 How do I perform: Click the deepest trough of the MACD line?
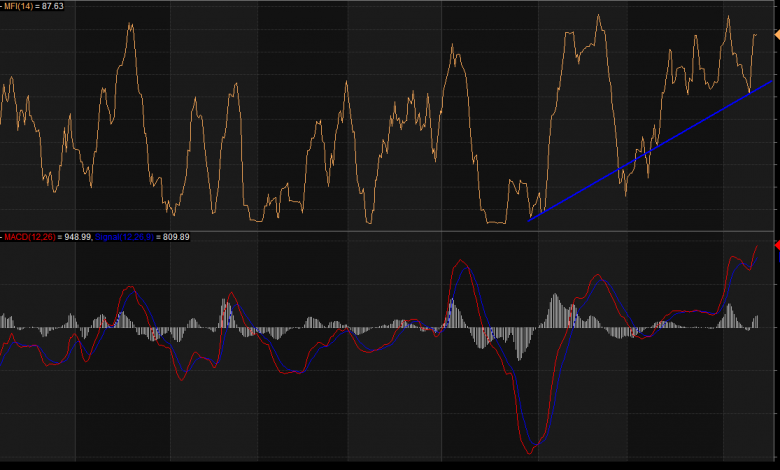pos(535,453)
